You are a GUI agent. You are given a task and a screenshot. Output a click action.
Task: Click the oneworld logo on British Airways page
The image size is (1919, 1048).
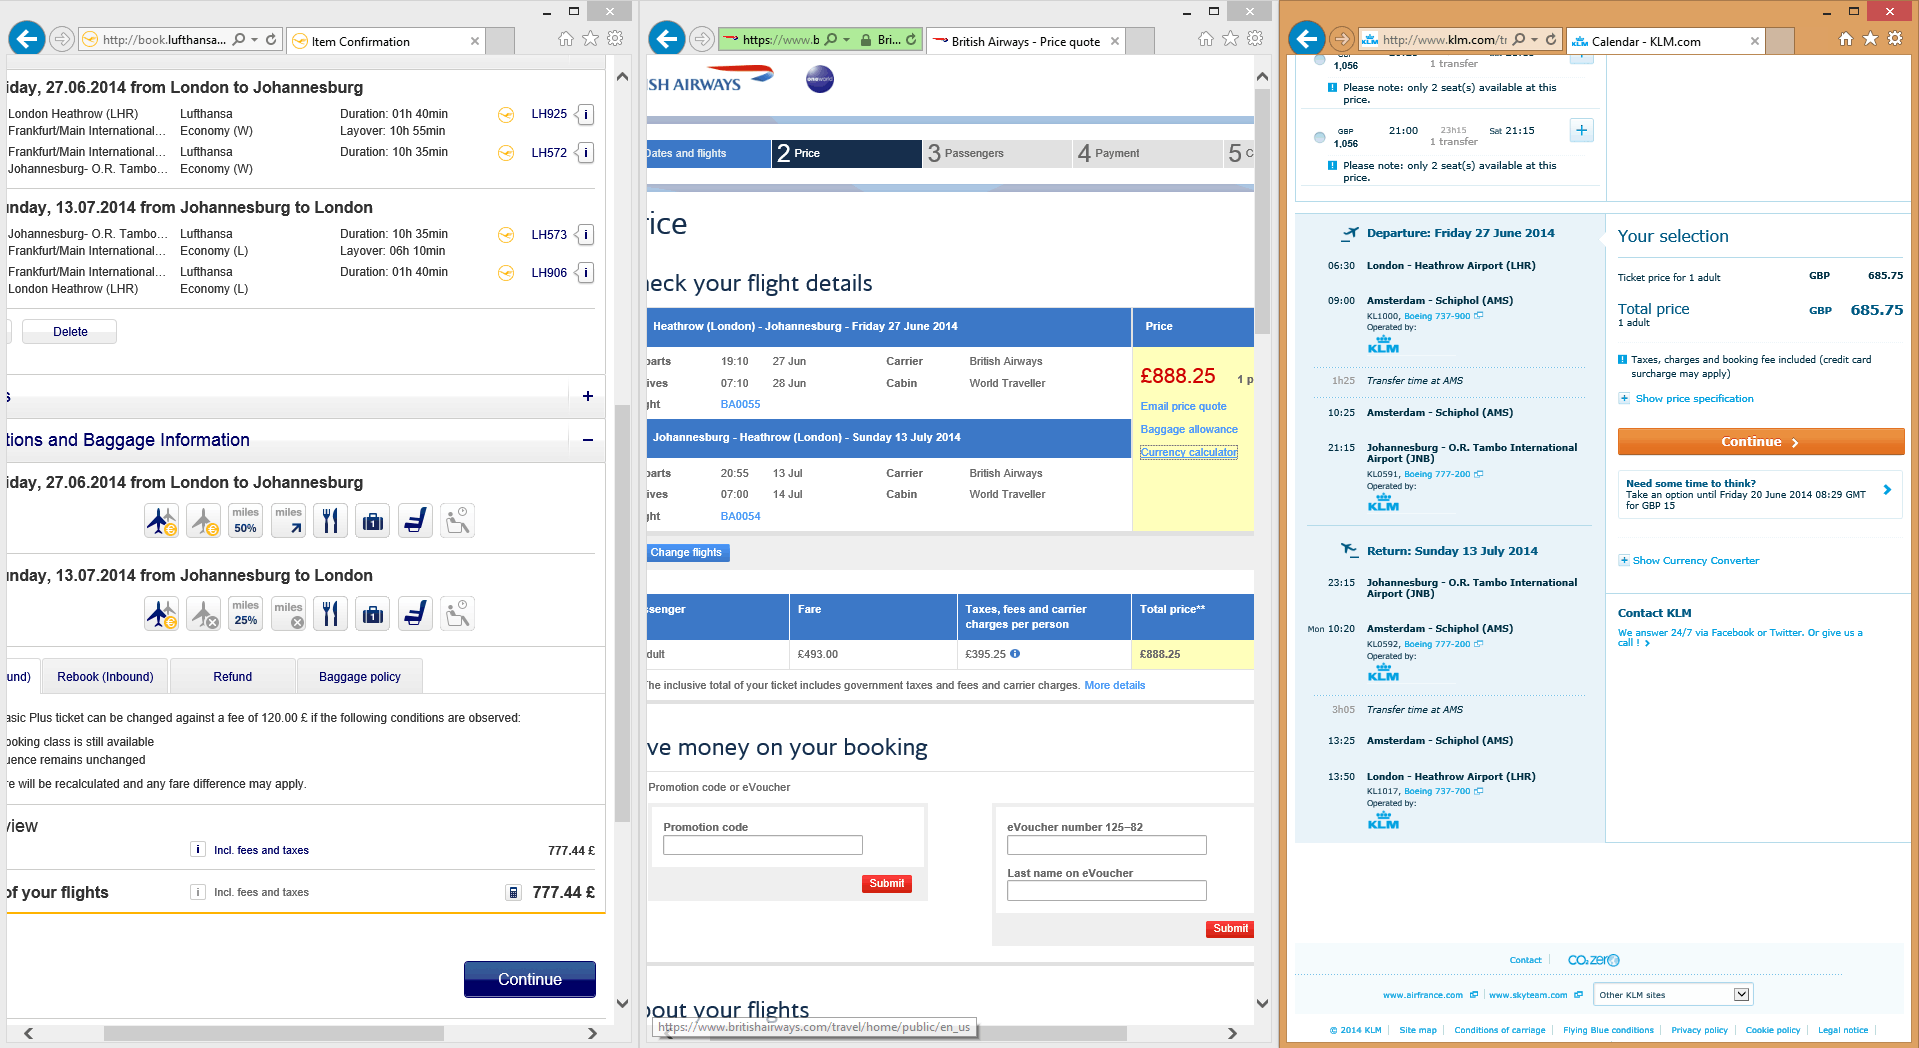[820, 79]
